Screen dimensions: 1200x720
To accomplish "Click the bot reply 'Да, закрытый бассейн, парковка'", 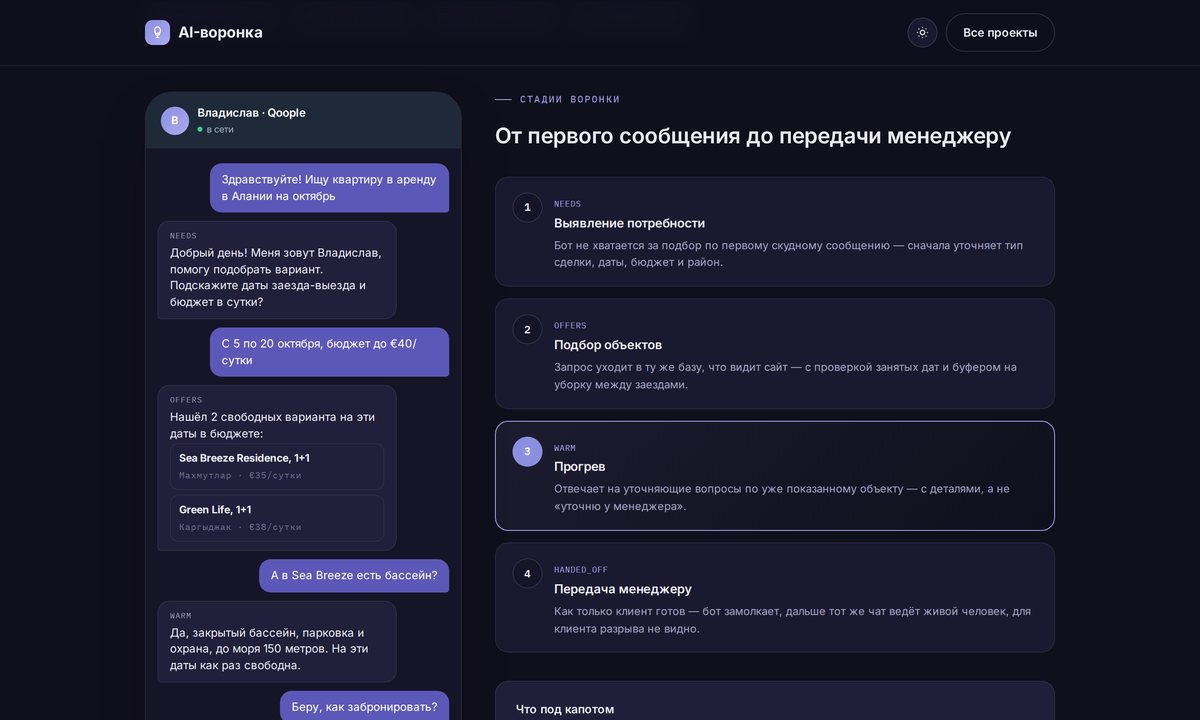I will pos(277,642).
